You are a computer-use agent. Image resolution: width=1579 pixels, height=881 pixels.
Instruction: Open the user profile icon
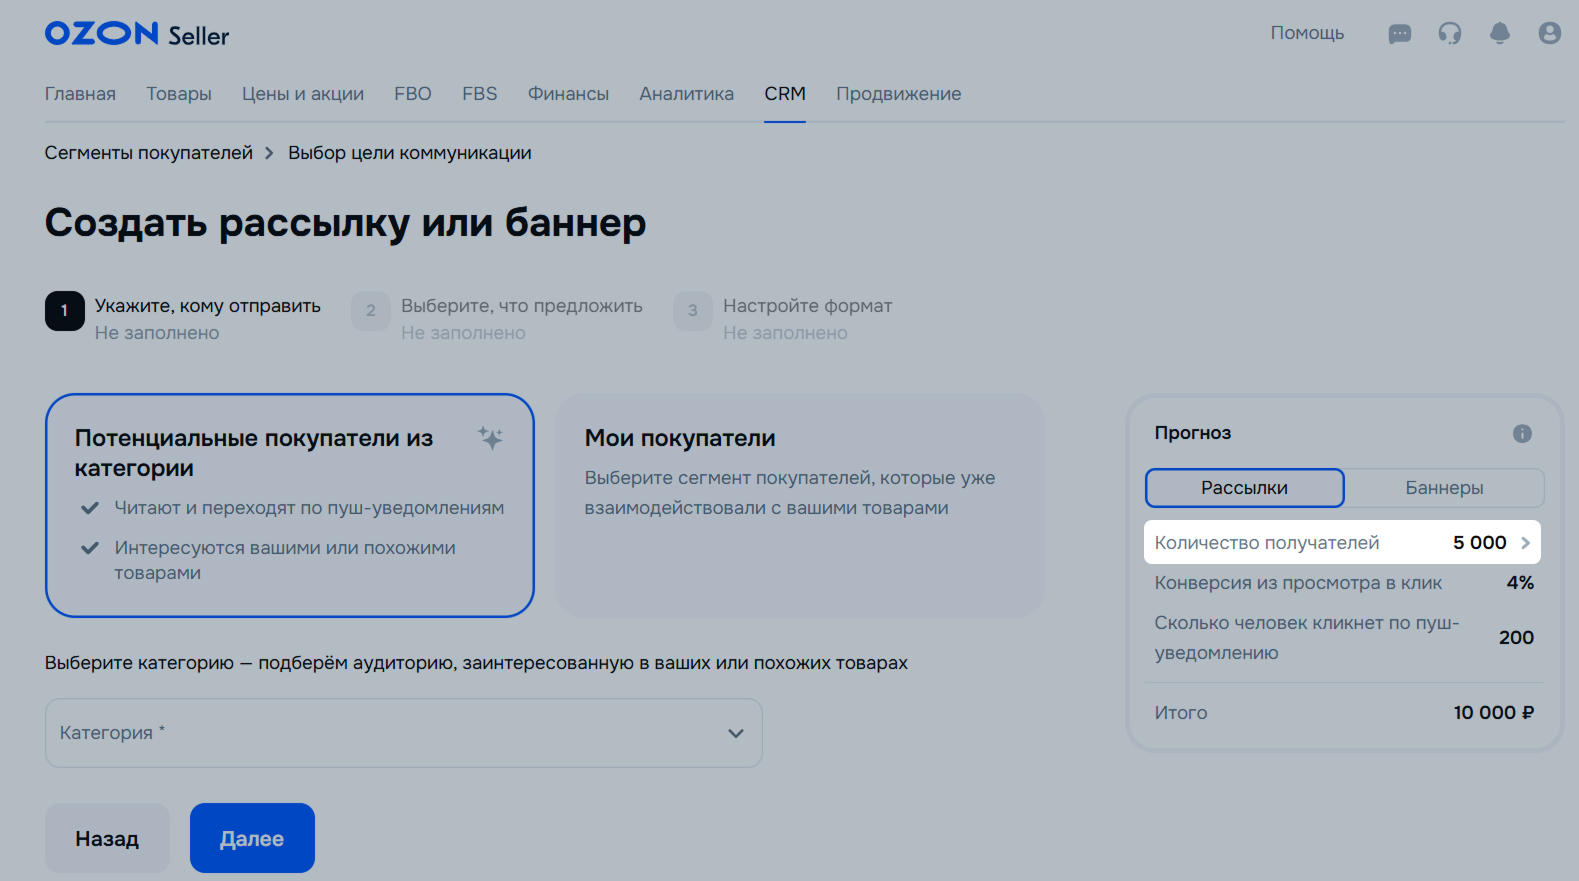pyautogui.click(x=1549, y=34)
